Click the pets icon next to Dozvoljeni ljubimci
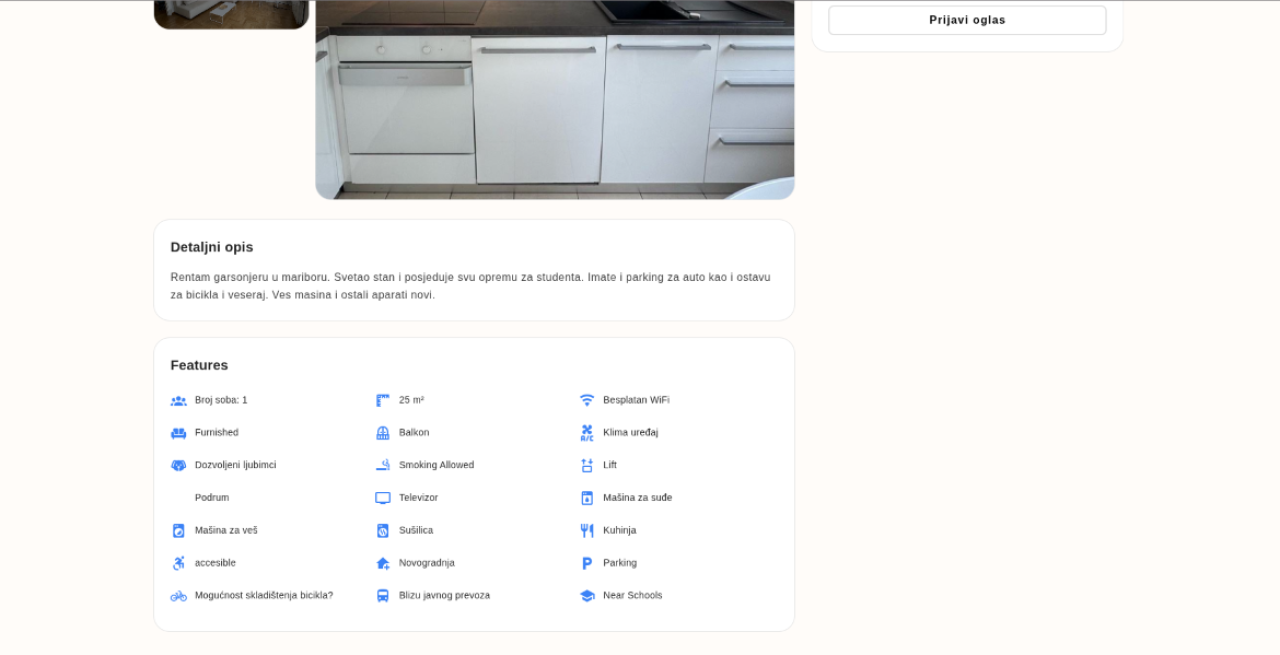This screenshot has height=655, width=1280. tap(179, 466)
